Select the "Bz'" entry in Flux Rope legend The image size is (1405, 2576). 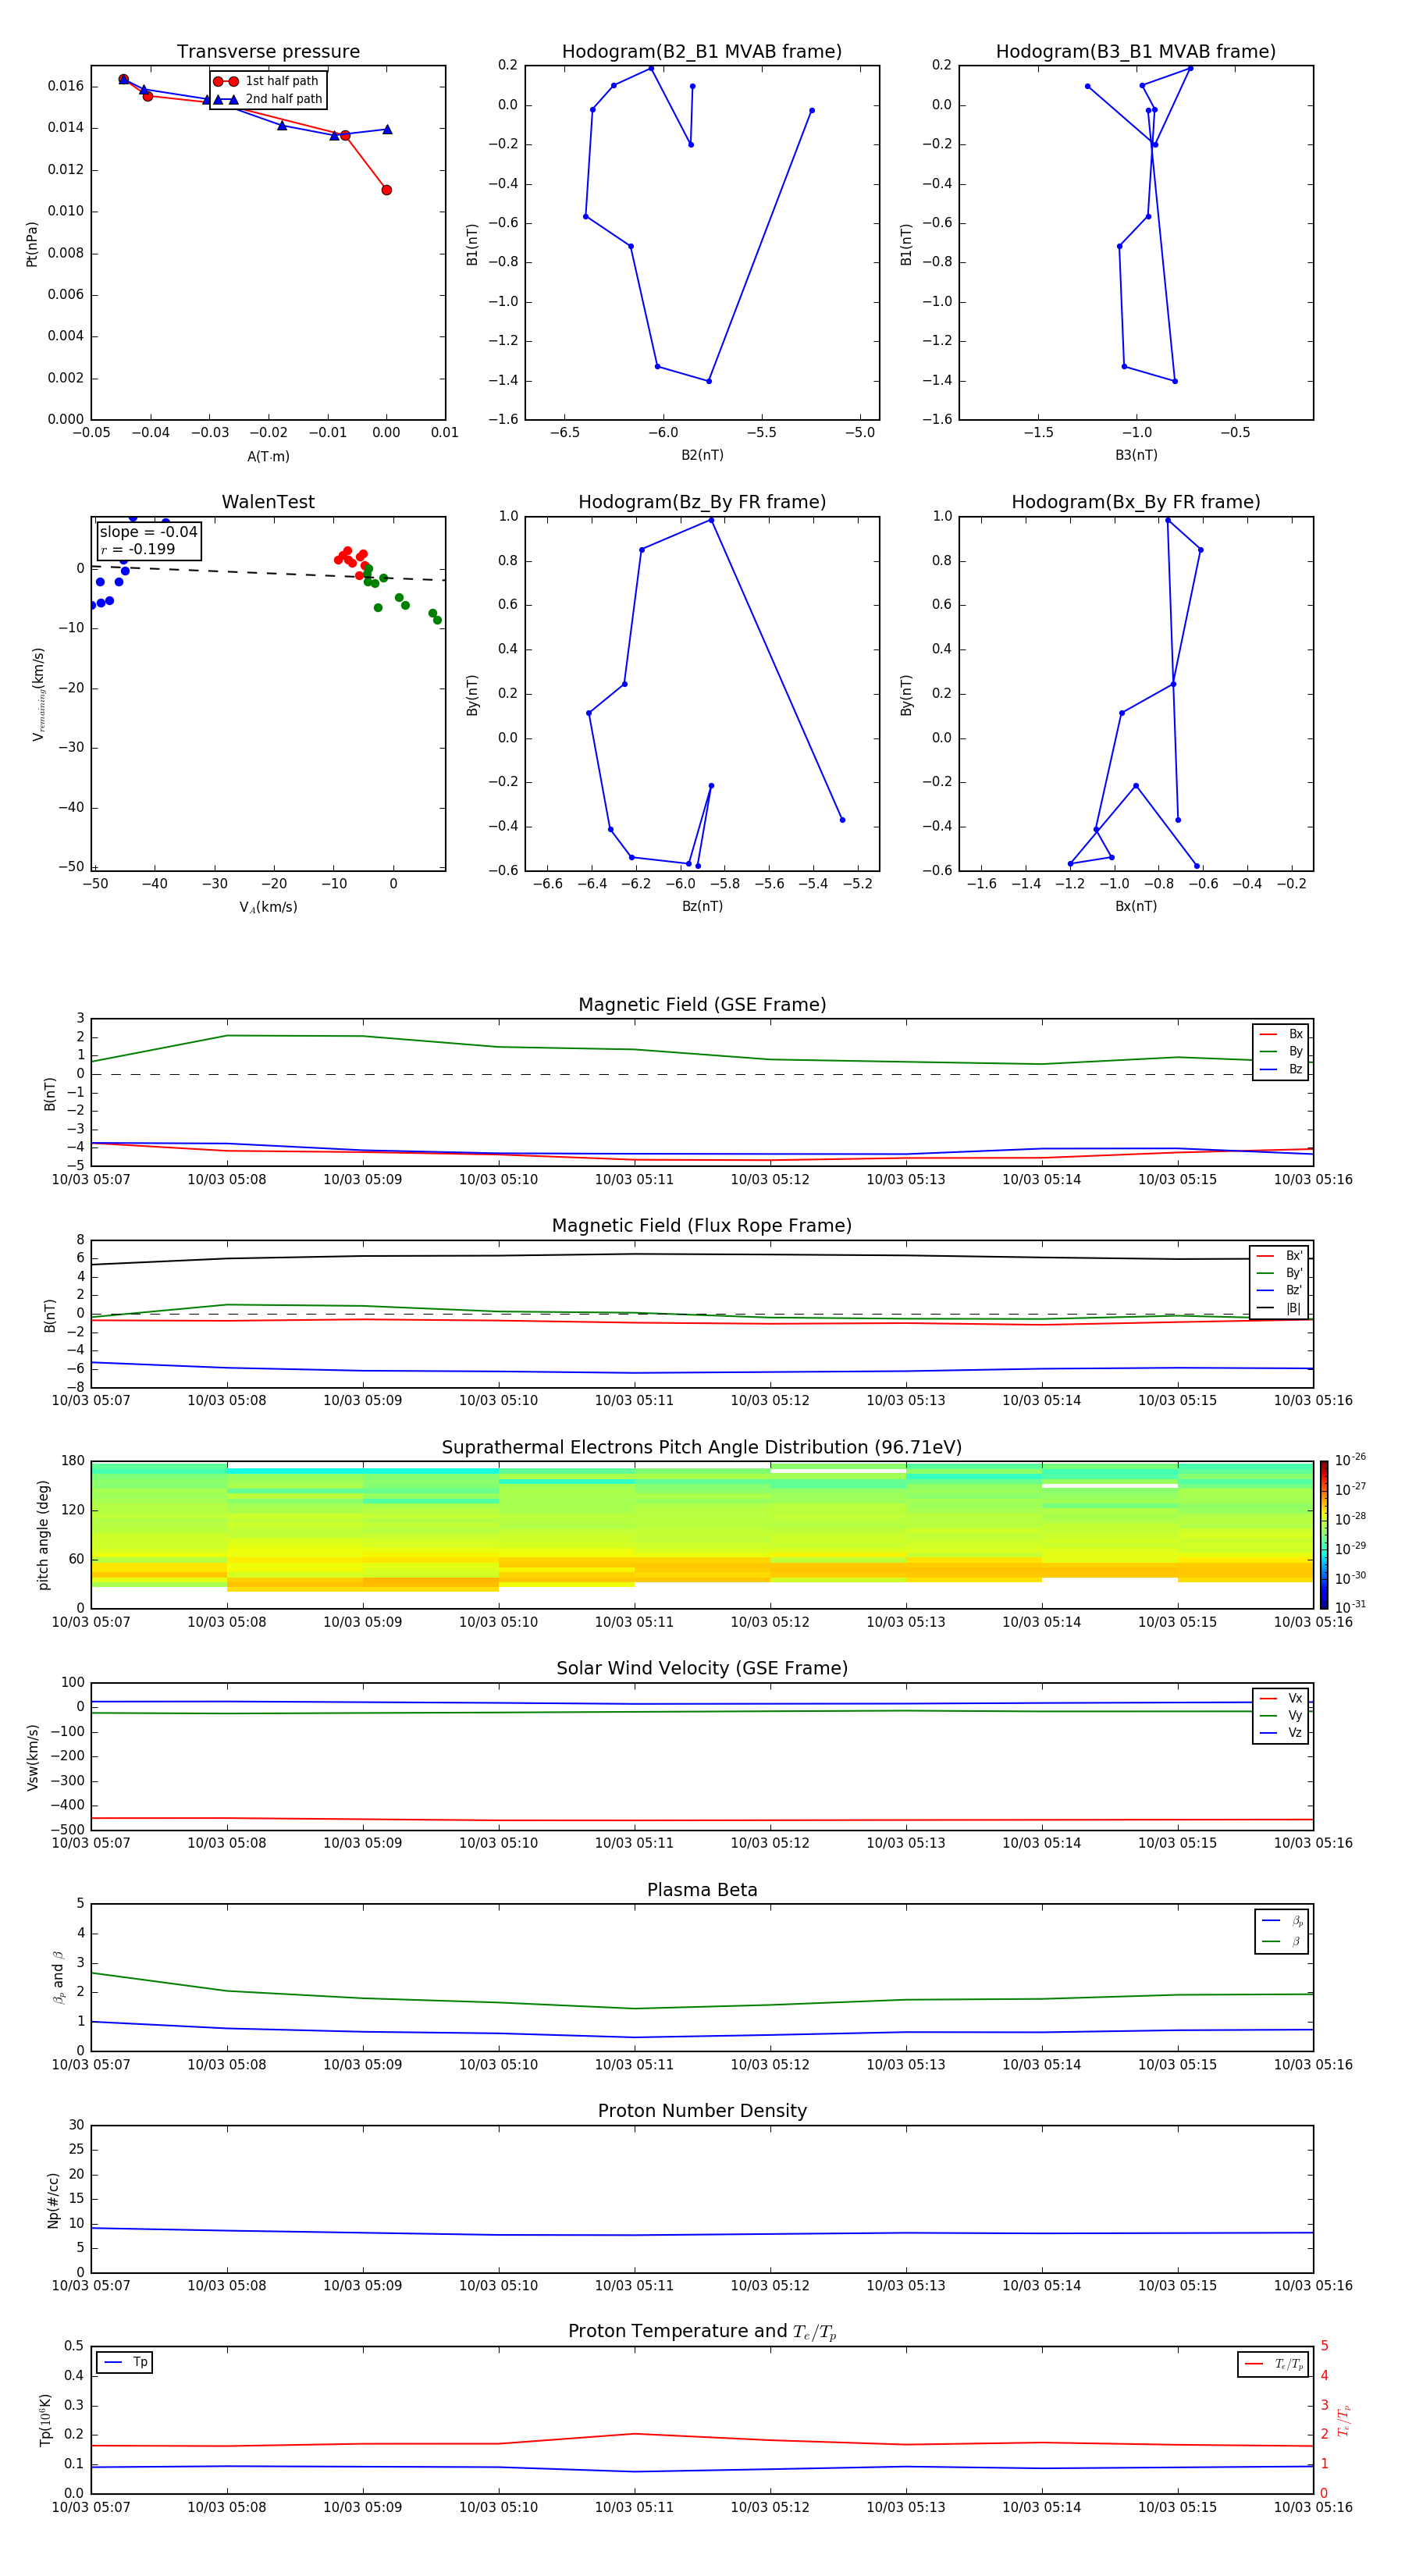pyautogui.click(x=1280, y=1291)
